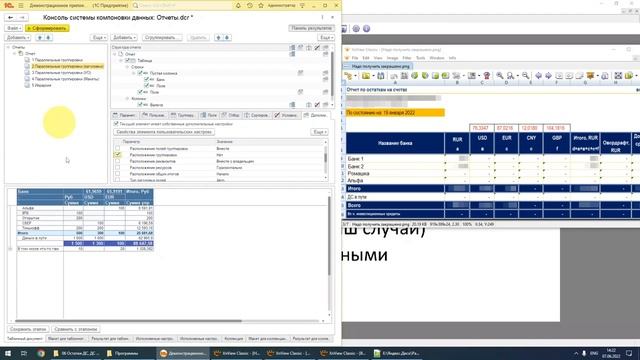Viewport: 640px width, 360px height.
Task: Open the Еще dropdown above reports tree
Action: click(x=99, y=38)
